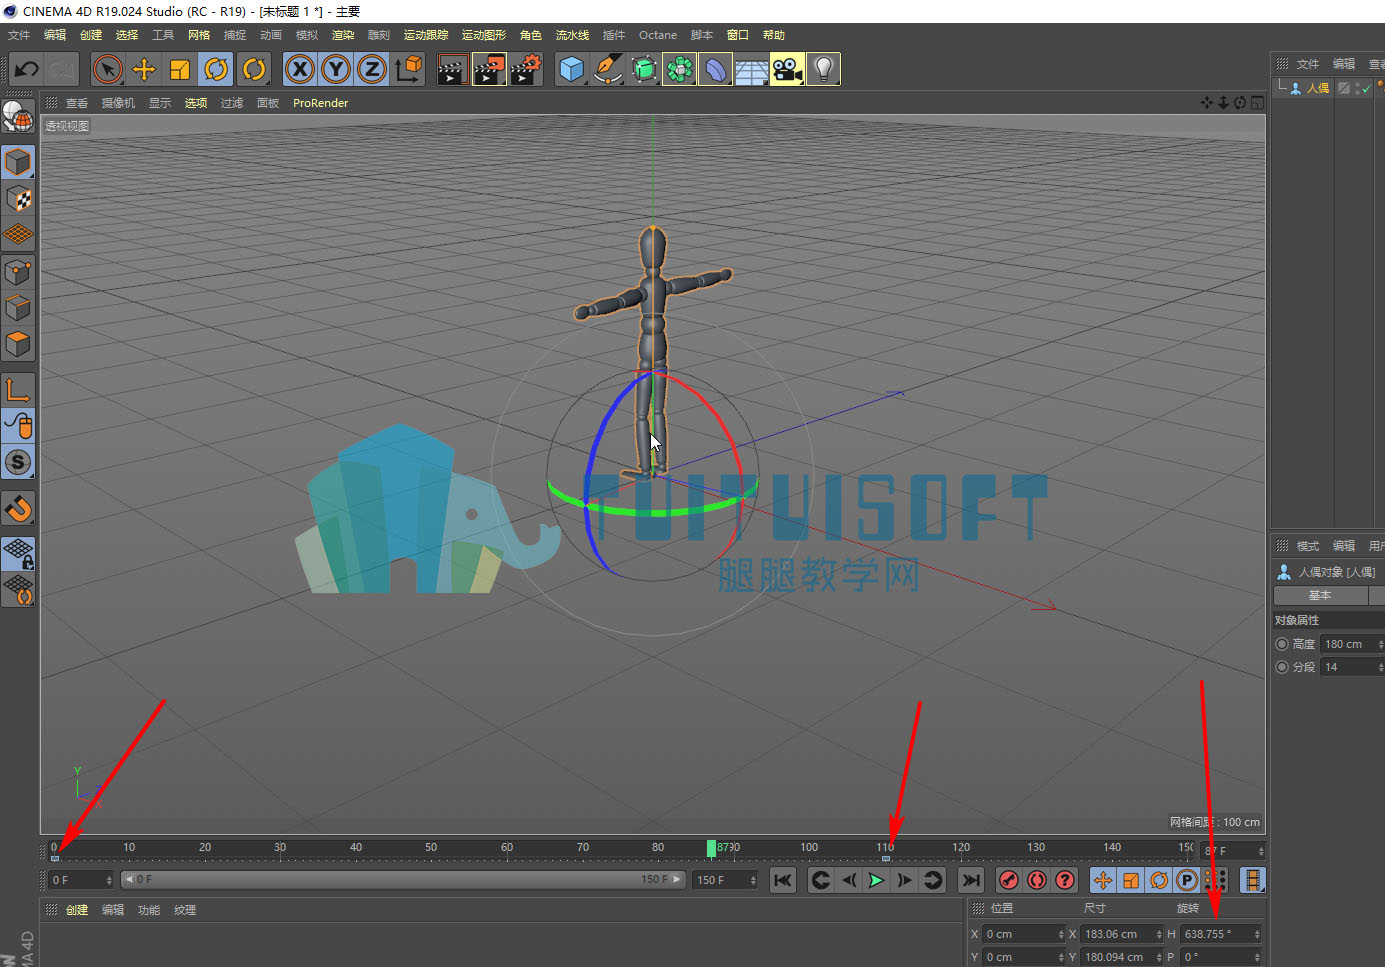Click the green Play forward button
Image resolution: width=1385 pixels, height=967 pixels.
pos(876,880)
